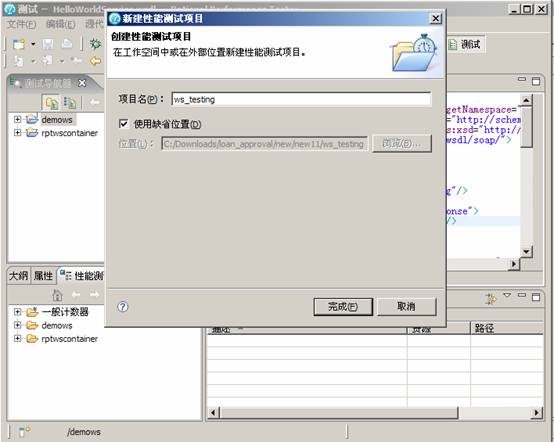Click the 项目名 input field
The image size is (554, 442).
(x=301, y=99)
